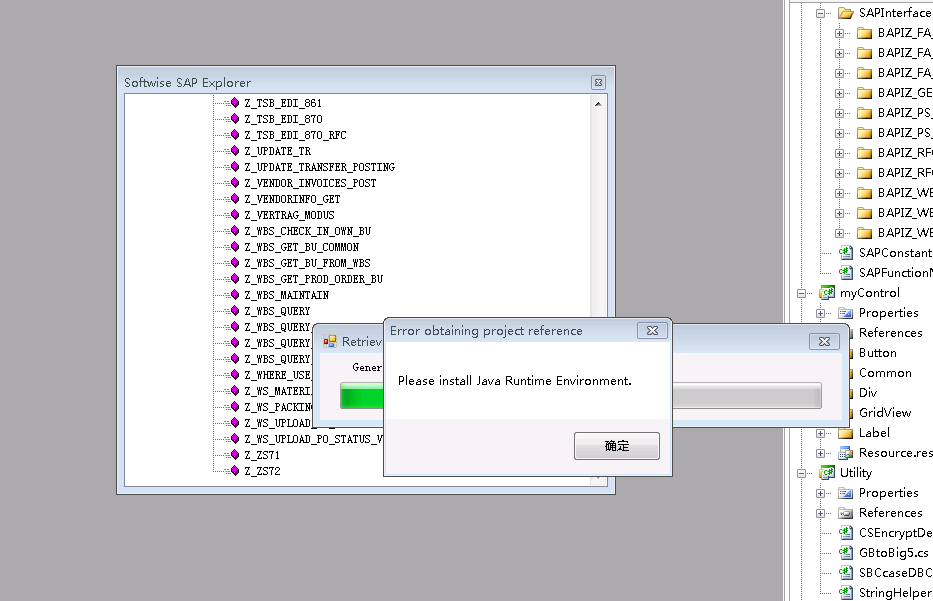Image resolution: width=933 pixels, height=601 pixels.
Task: Select the Z_TSB_EDI_870 function diamond icon
Action: tap(235, 119)
